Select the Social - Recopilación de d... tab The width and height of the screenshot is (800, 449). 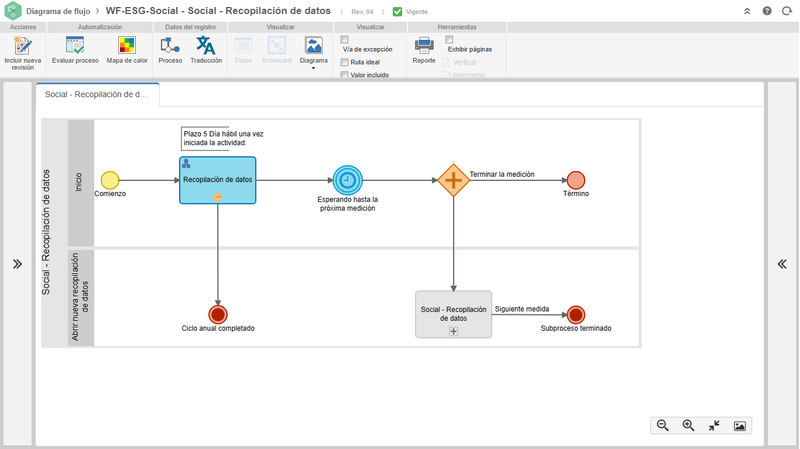click(x=97, y=94)
